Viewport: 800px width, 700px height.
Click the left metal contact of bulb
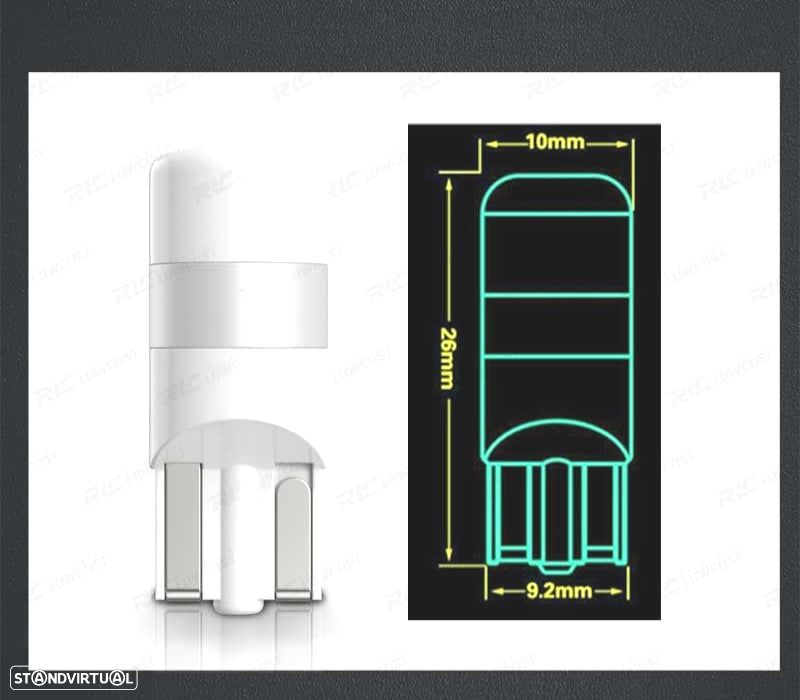[x=182, y=531]
